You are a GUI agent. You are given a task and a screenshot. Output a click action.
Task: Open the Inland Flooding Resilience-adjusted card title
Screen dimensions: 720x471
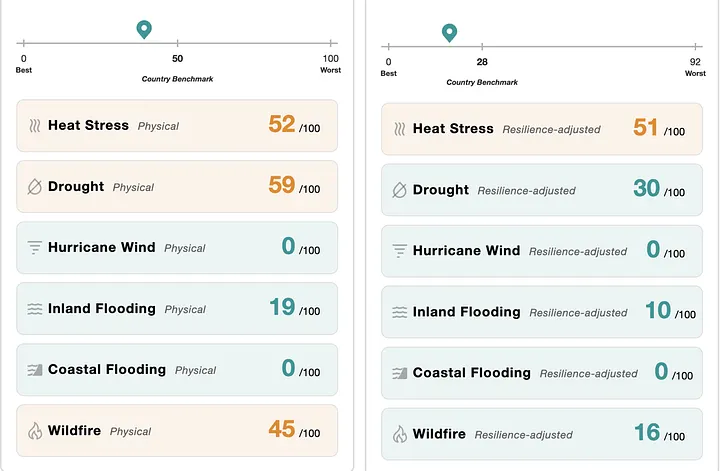coord(467,312)
